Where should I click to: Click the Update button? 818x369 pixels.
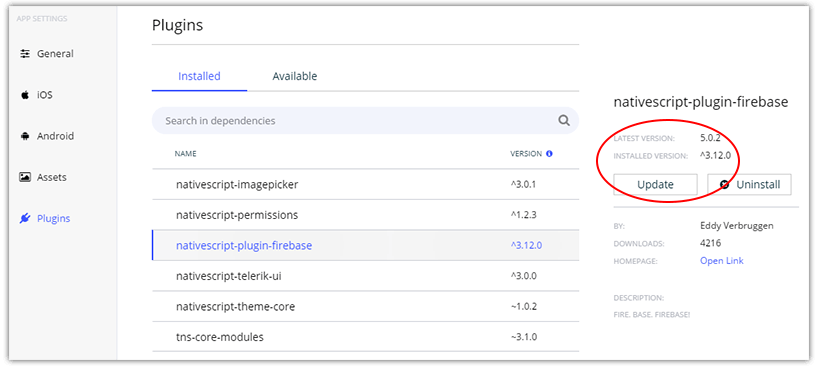tap(655, 184)
